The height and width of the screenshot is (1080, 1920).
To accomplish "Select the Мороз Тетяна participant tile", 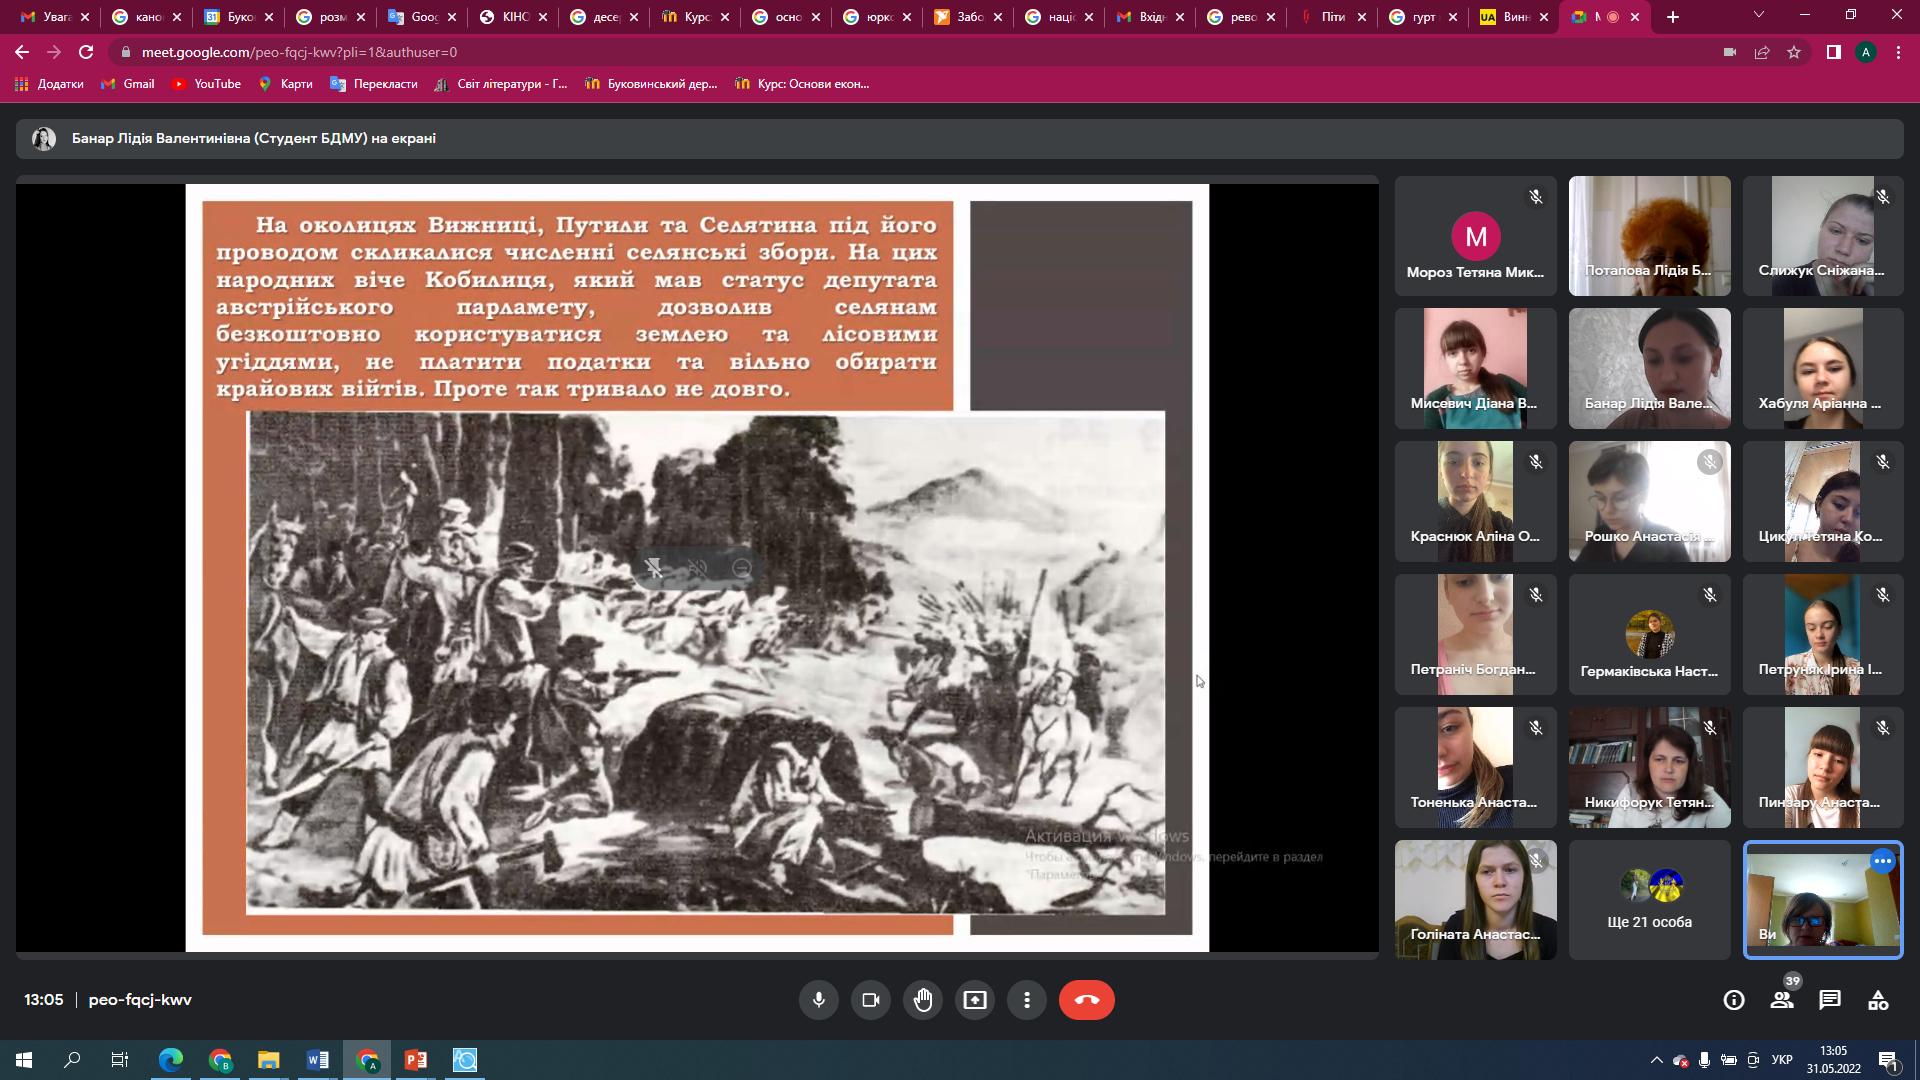I will click(x=1475, y=236).
